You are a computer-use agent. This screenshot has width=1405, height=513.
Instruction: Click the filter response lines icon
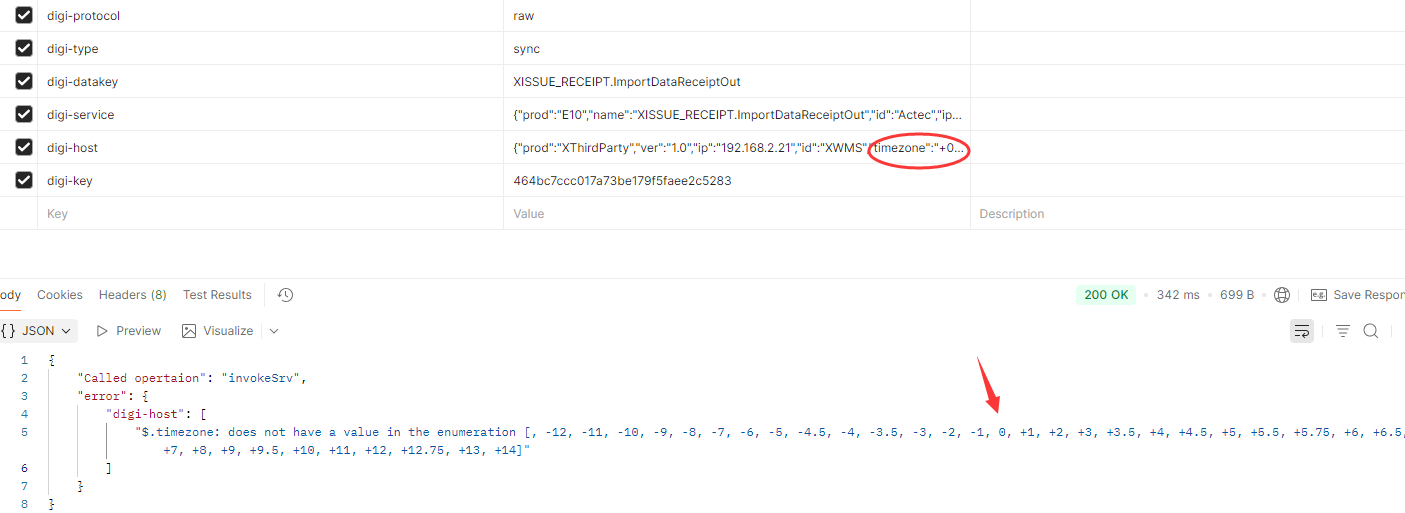(x=1343, y=331)
